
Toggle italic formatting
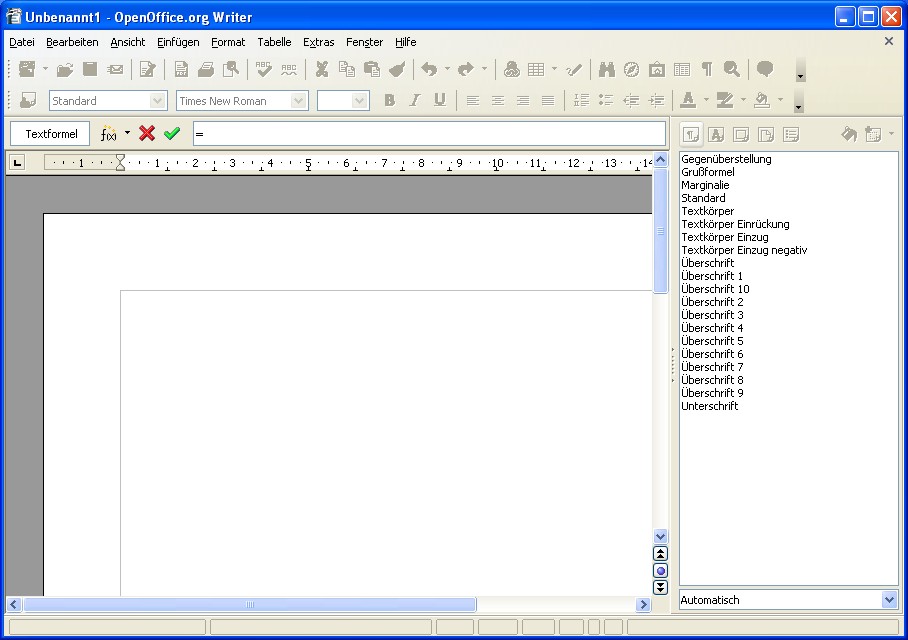pyautogui.click(x=415, y=100)
